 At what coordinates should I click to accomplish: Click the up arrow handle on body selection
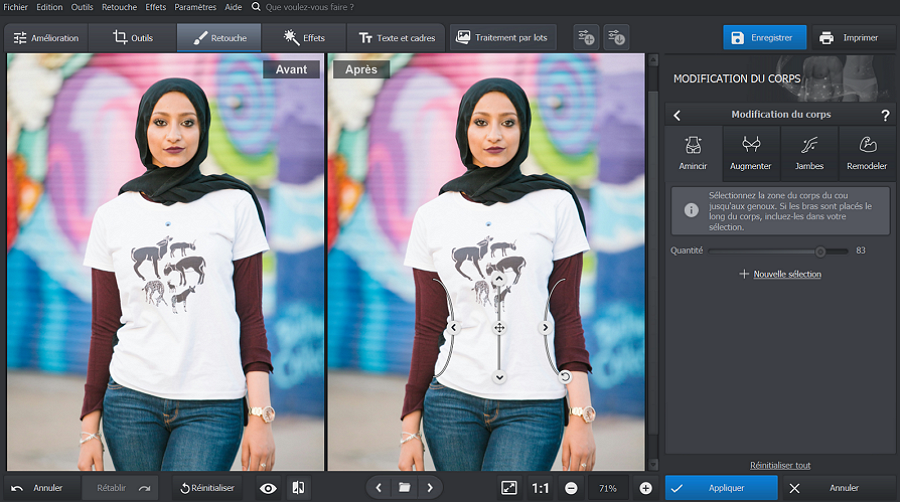point(499,279)
